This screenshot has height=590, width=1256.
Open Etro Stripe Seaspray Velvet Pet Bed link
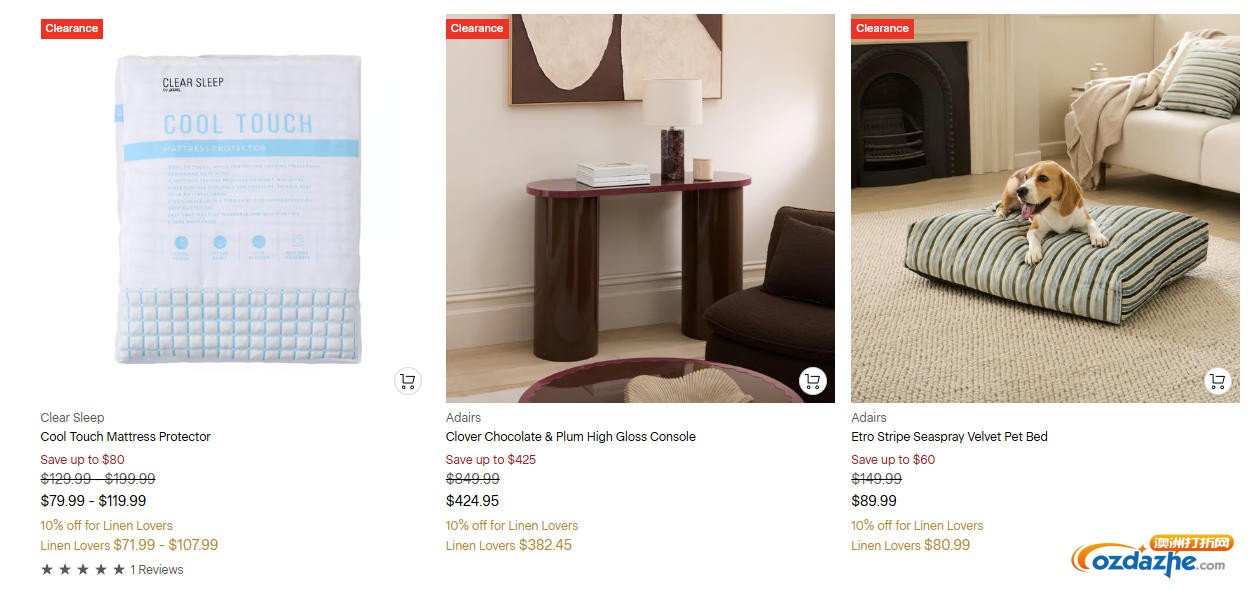pos(949,437)
